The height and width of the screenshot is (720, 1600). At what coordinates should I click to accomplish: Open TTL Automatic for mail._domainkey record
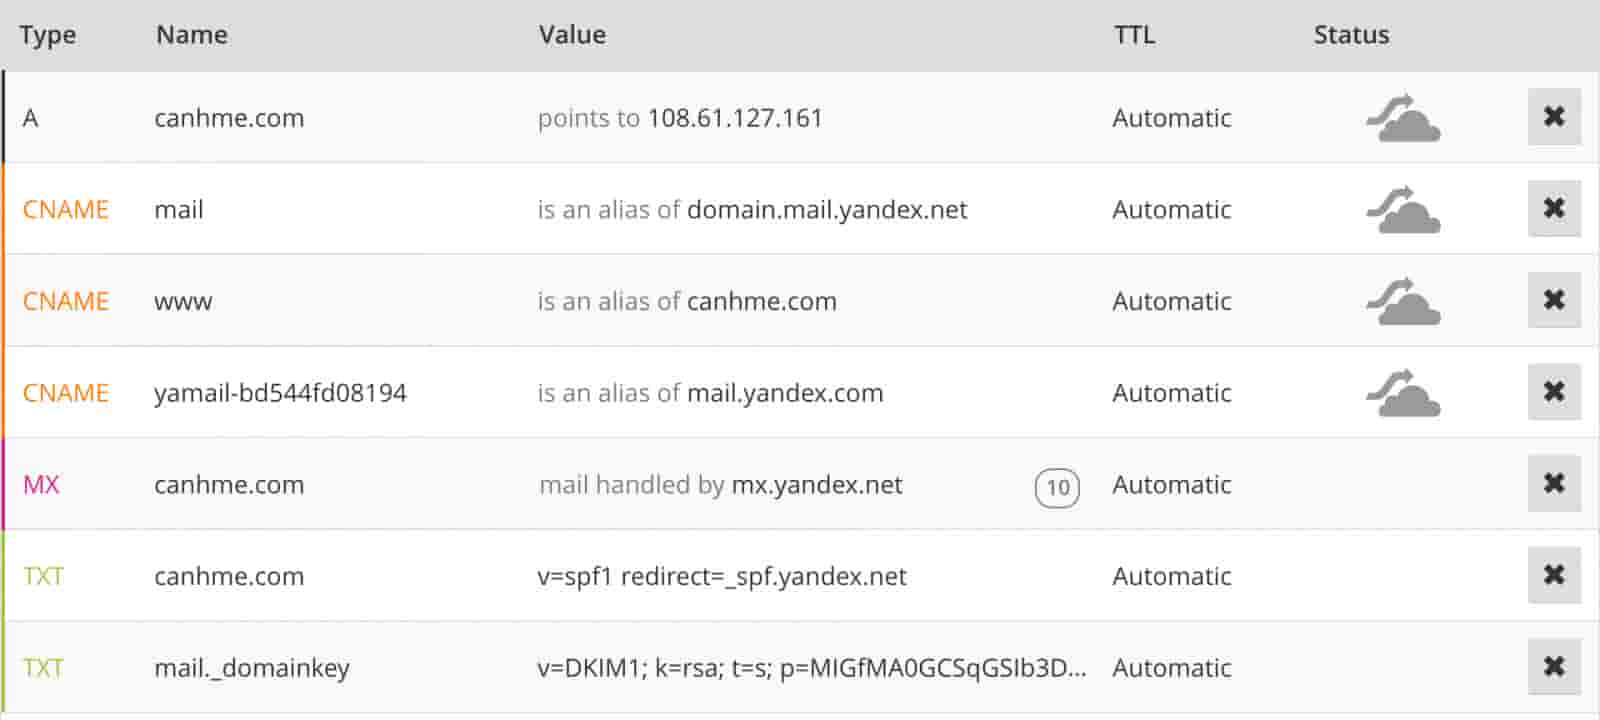tap(1172, 668)
